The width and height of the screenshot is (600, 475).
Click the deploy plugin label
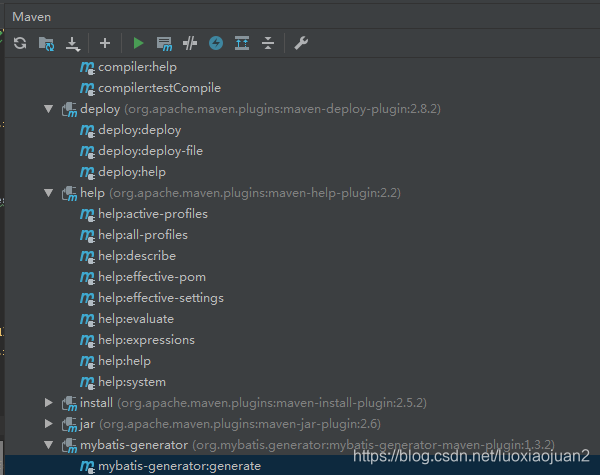click(x=100, y=109)
